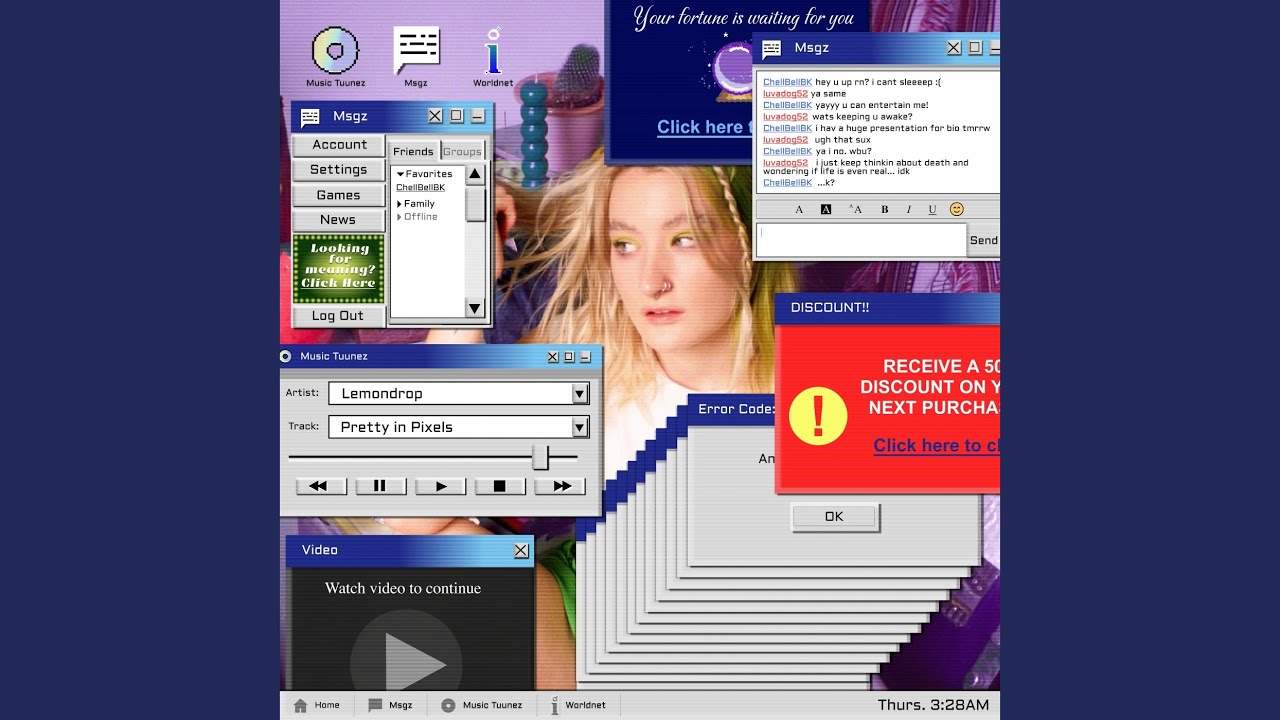
Task: Open the smiley emoji picker
Action: [x=957, y=209]
